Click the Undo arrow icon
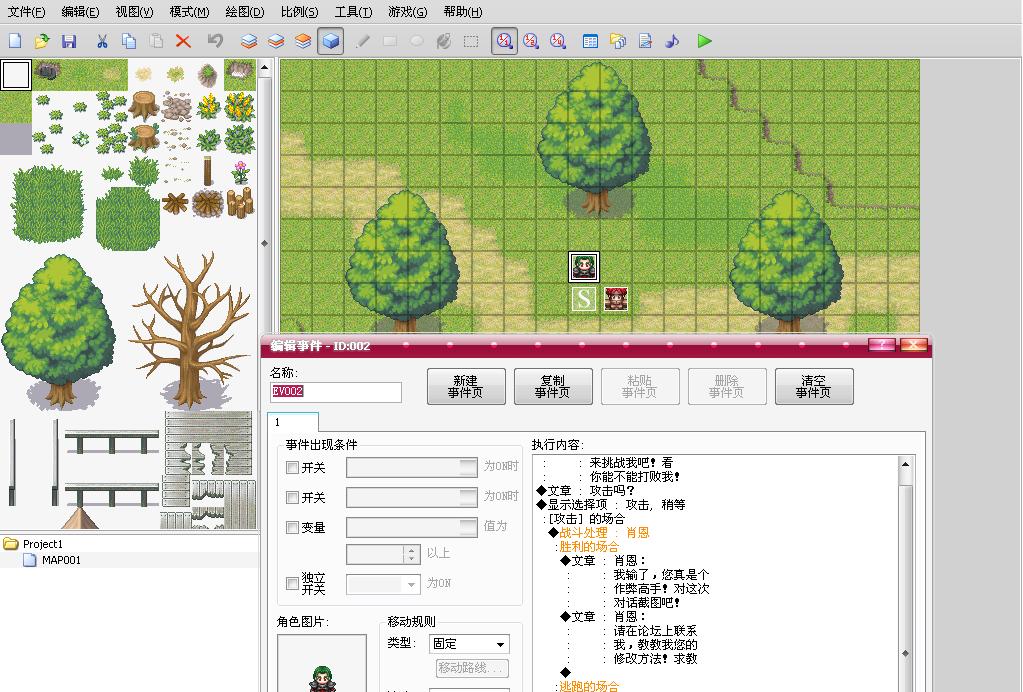This screenshot has height=692, width=1023. tap(215, 41)
